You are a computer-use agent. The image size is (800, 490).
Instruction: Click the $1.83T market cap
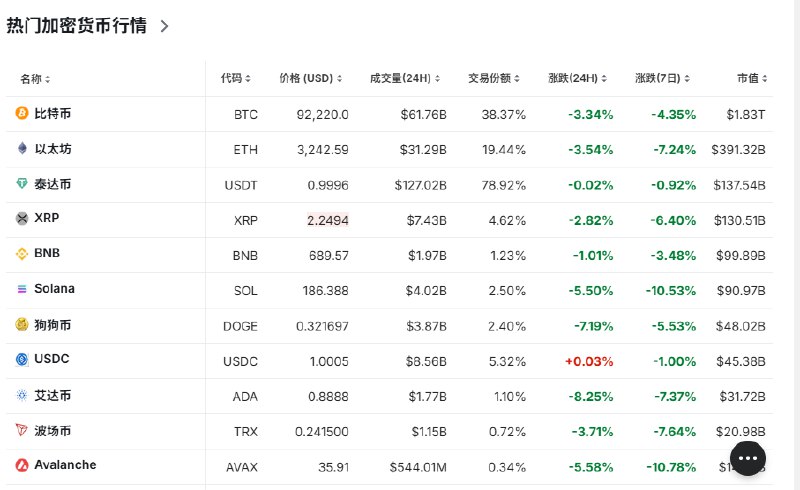click(x=746, y=115)
